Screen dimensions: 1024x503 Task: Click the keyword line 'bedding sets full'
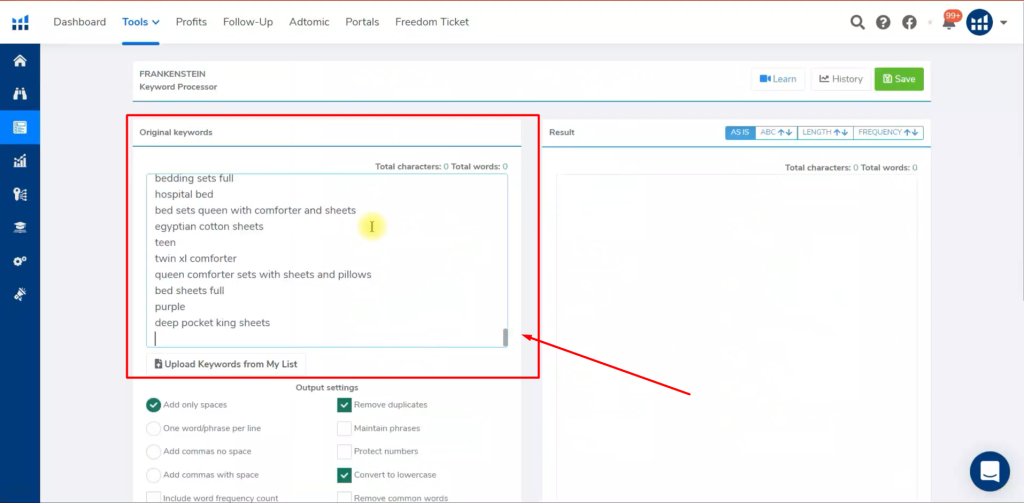(x=194, y=178)
